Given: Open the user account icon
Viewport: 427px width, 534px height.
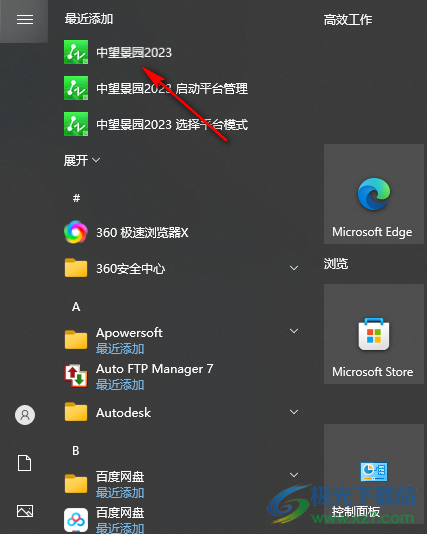Looking at the screenshot, I should 25,415.
